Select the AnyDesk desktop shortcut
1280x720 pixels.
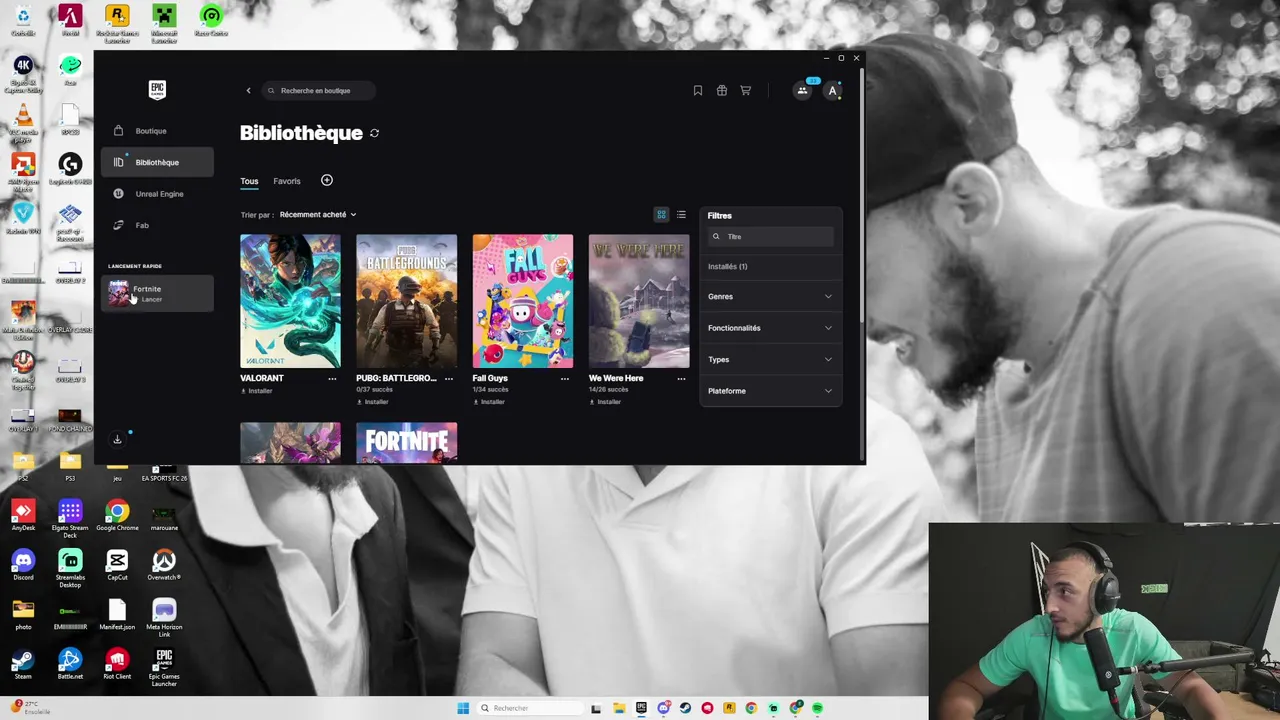tap(23, 516)
